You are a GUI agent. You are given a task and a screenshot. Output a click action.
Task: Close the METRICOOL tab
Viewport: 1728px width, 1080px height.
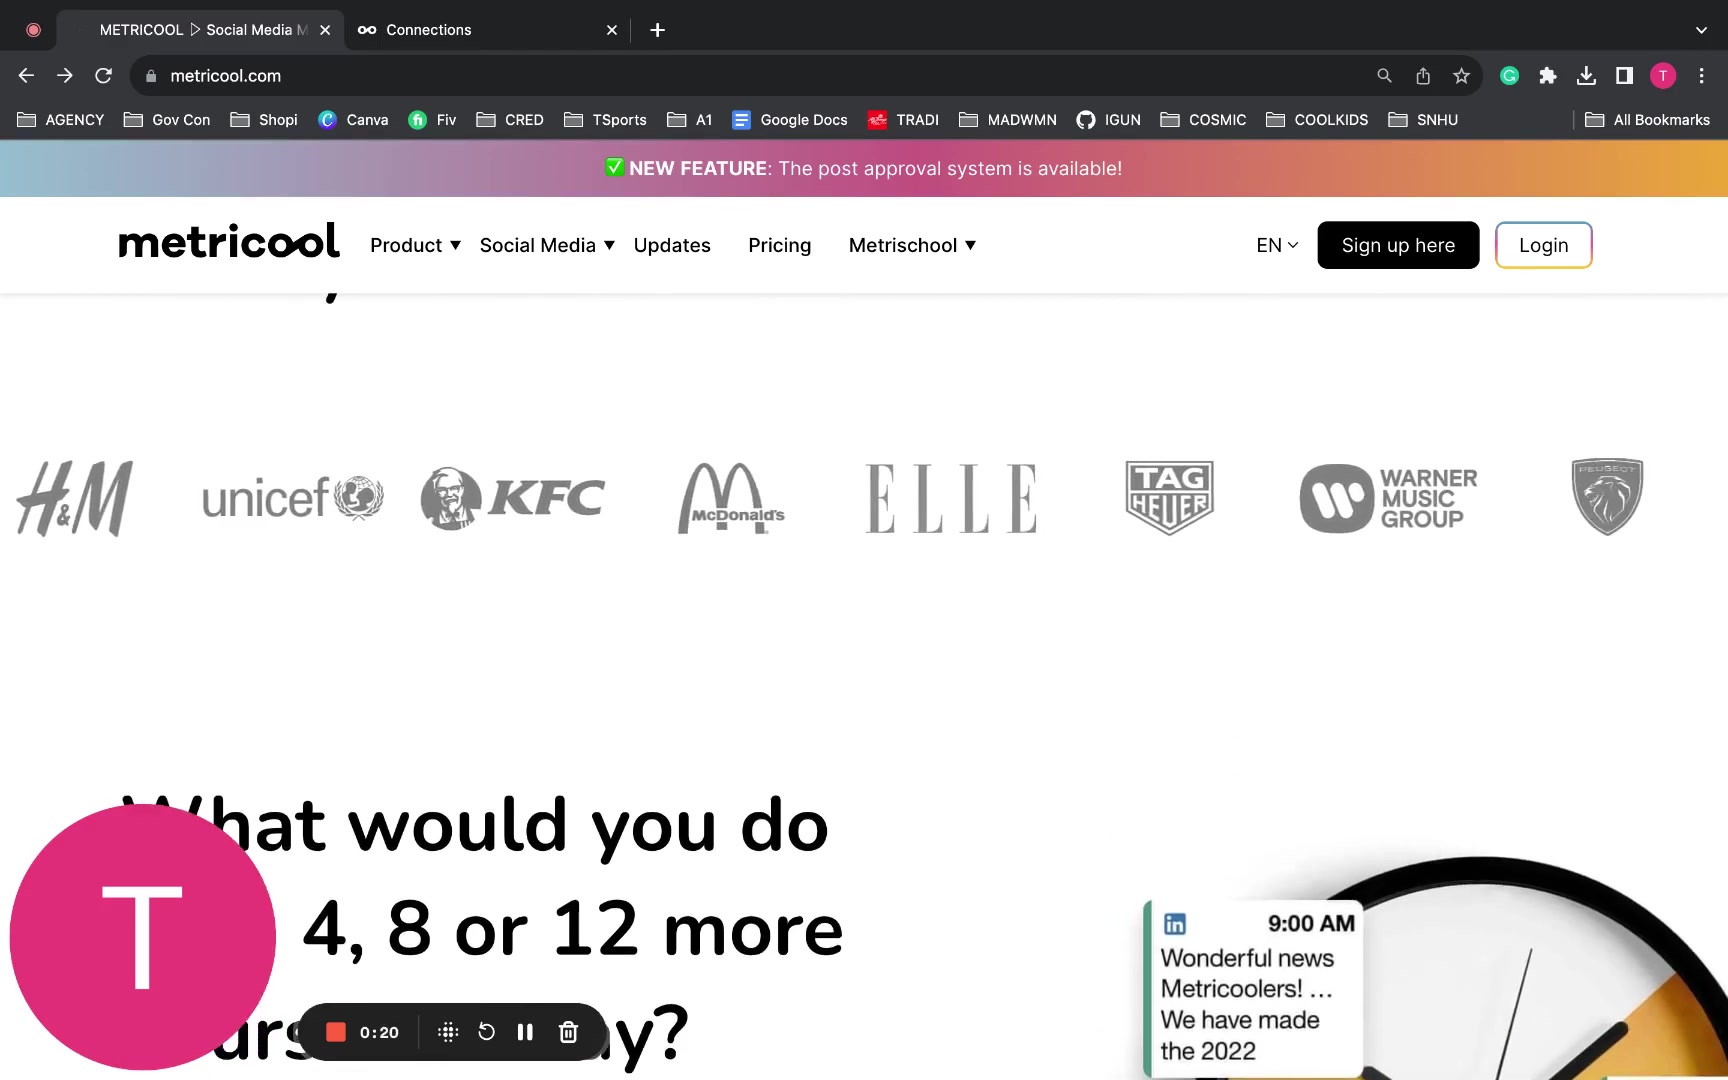pos(325,30)
